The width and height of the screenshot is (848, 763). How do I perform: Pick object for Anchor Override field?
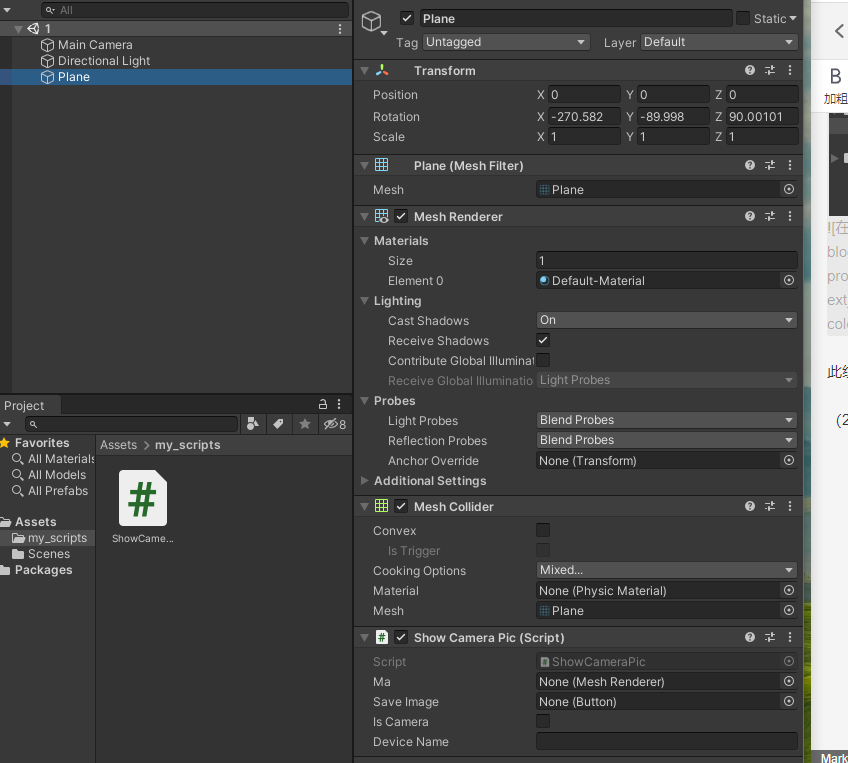point(789,460)
